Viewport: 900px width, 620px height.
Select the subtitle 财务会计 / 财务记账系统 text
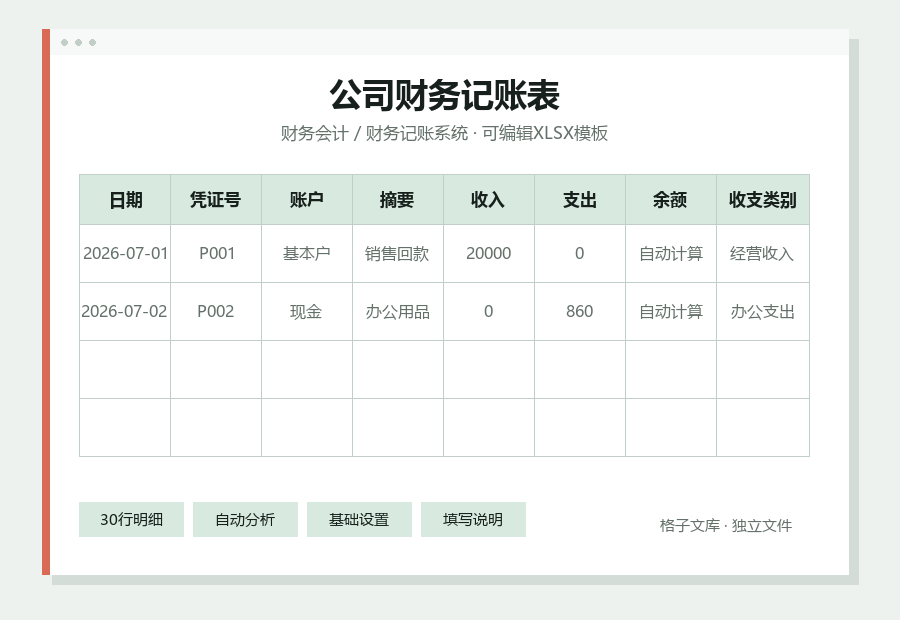(x=374, y=133)
